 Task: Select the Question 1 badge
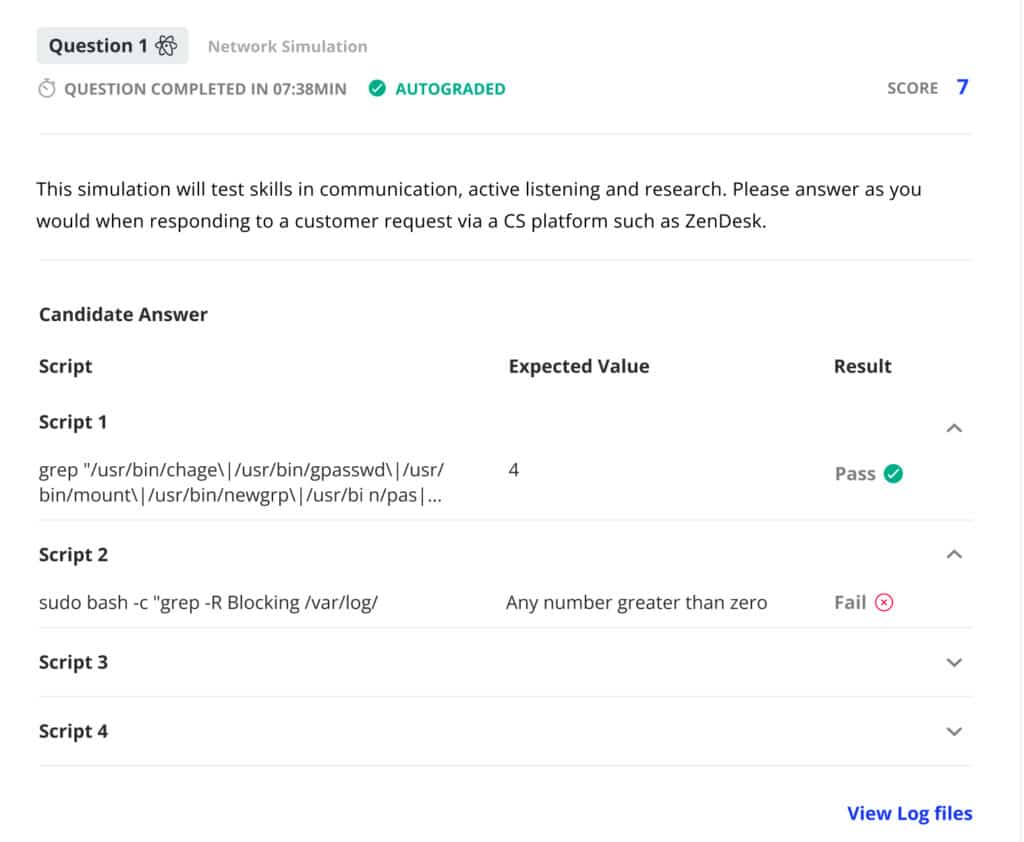112,46
